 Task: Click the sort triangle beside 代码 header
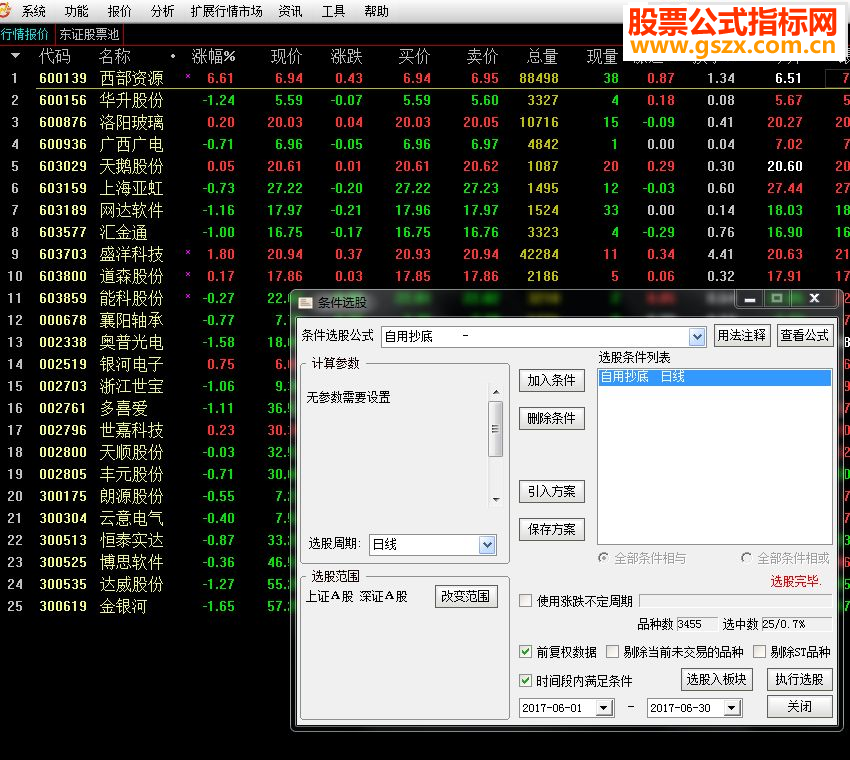[15, 56]
